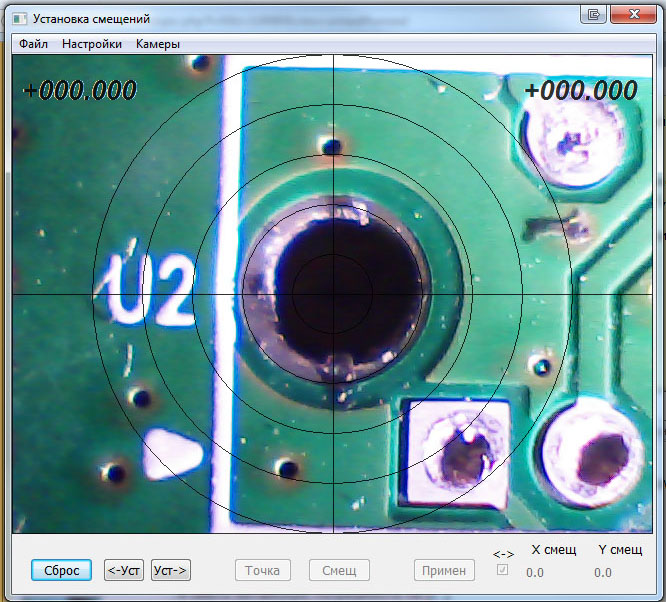This screenshot has width=666, height=602.
Task: Click the left +000.000 coordinate readout
Action: [80, 90]
